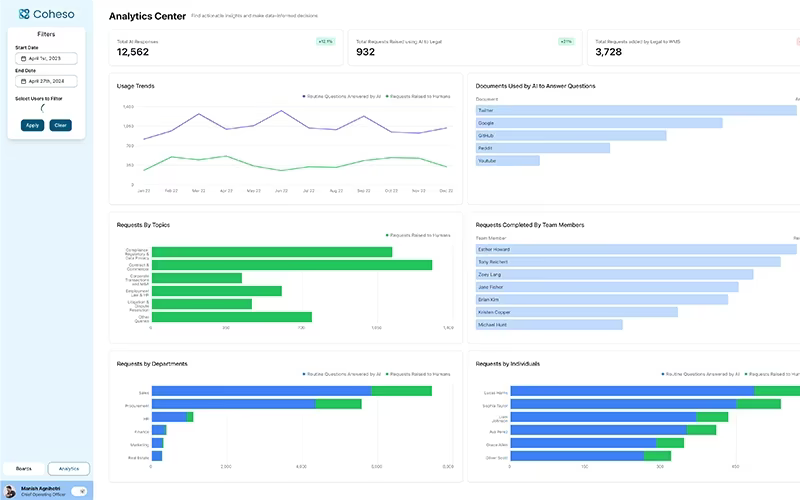
Task: Switch to the Analytics tab
Action: point(69,468)
